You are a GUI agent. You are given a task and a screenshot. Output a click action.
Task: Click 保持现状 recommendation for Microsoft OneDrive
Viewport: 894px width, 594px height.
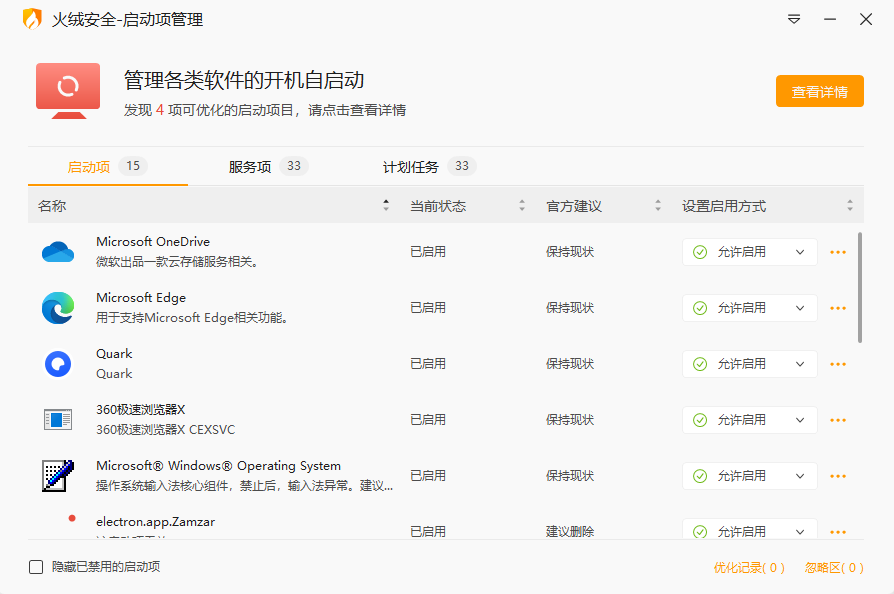coord(570,252)
